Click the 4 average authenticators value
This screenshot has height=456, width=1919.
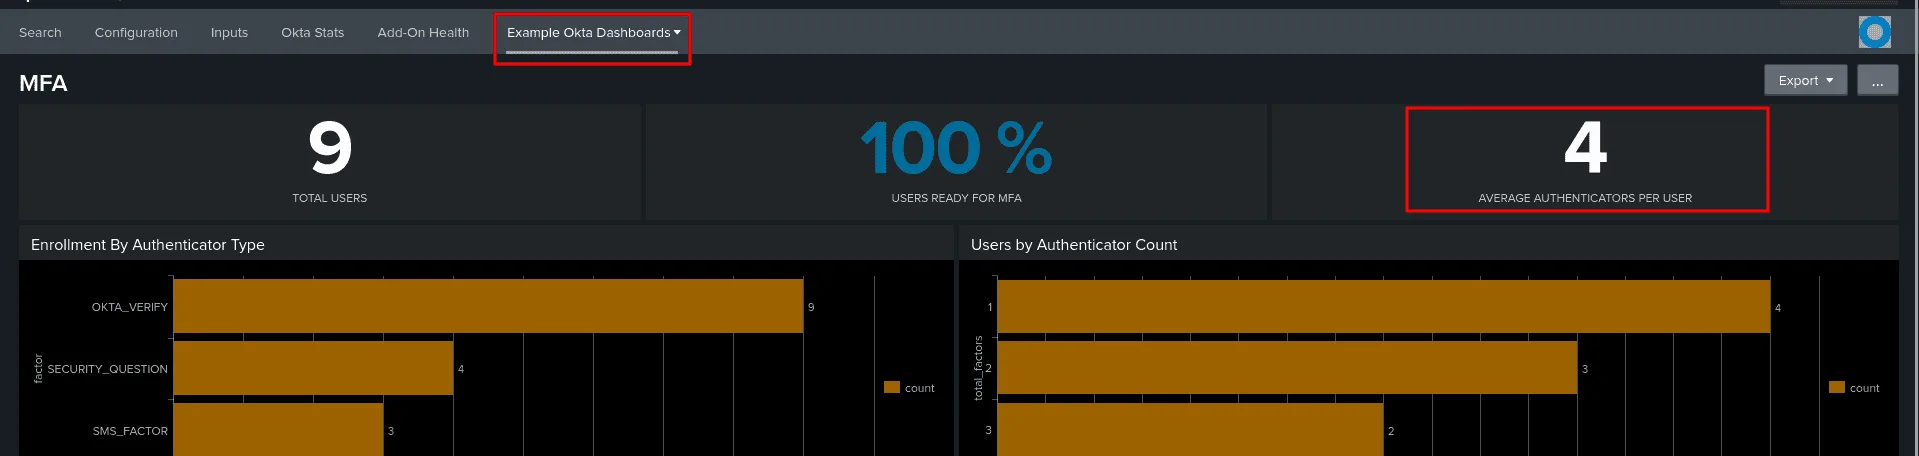[1585, 147]
